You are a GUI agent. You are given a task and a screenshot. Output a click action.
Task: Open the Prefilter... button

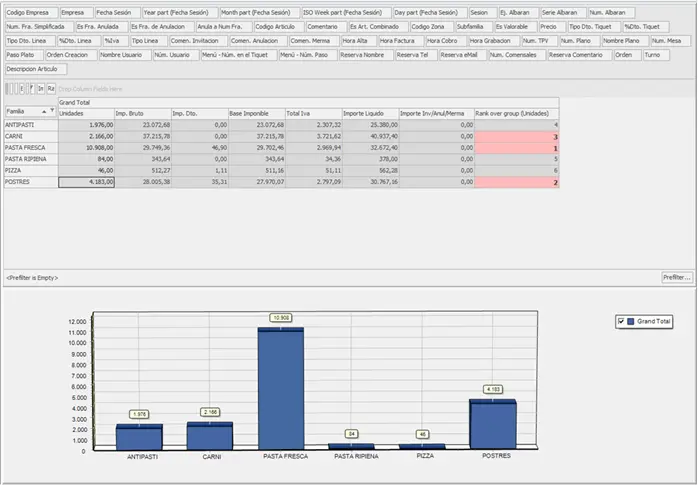[676, 276]
